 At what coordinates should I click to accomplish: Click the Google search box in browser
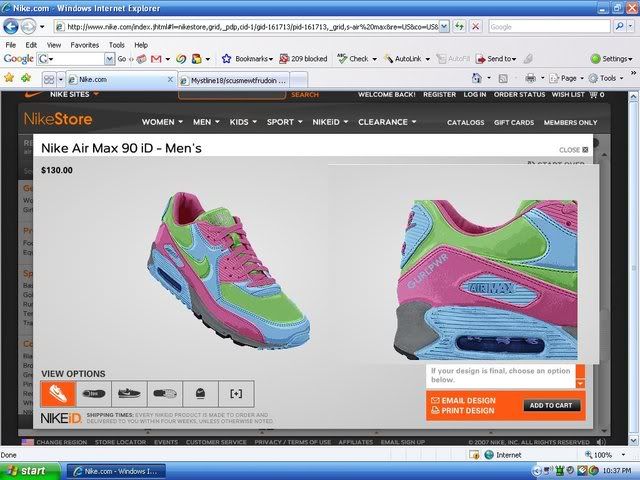click(549, 27)
